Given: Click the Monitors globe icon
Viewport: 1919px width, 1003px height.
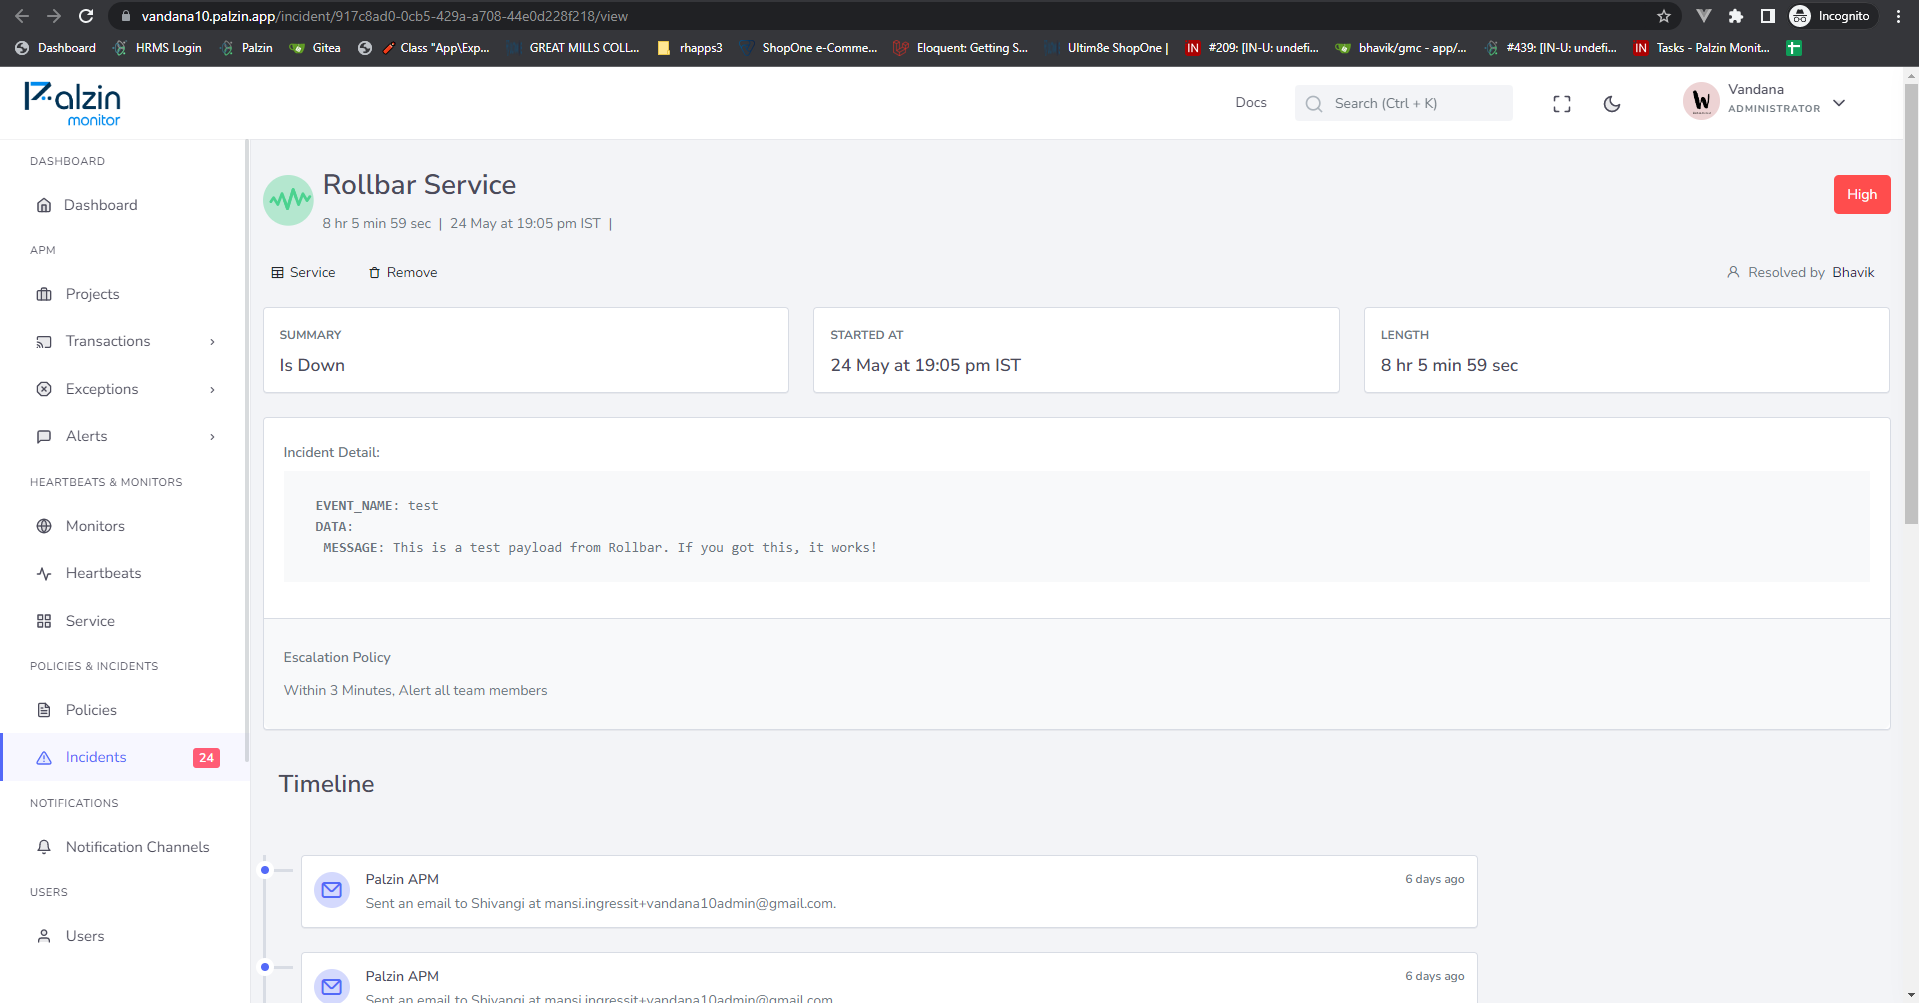Looking at the screenshot, I should tap(44, 526).
